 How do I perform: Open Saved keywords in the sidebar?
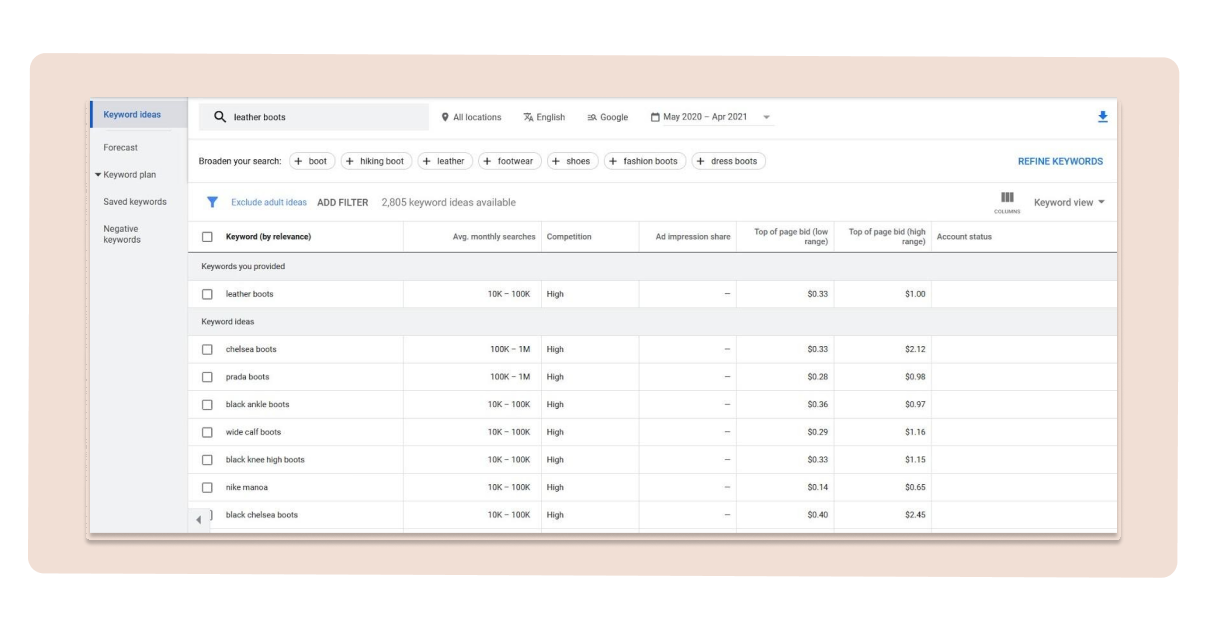pyautogui.click(x=135, y=202)
